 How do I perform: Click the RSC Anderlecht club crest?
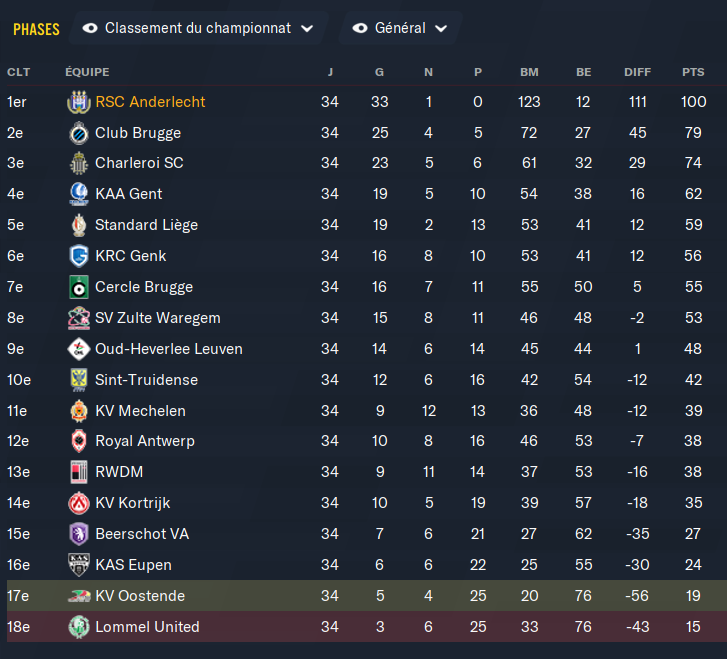click(x=78, y=102)
